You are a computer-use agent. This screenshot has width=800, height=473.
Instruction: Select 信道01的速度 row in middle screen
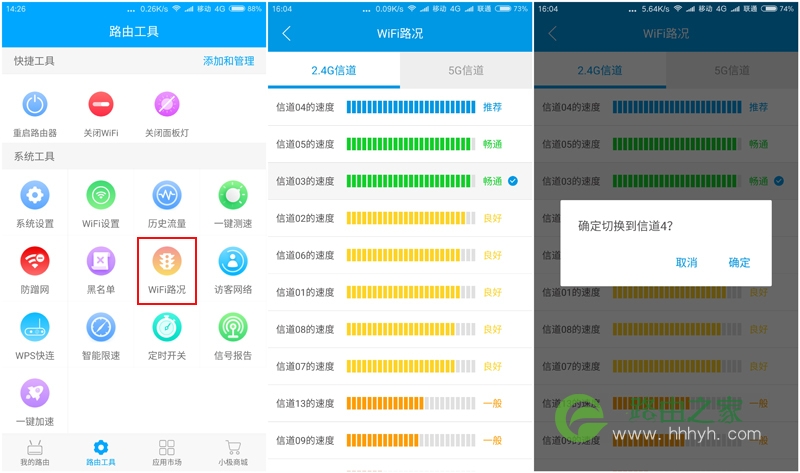[x=400, y=292]
